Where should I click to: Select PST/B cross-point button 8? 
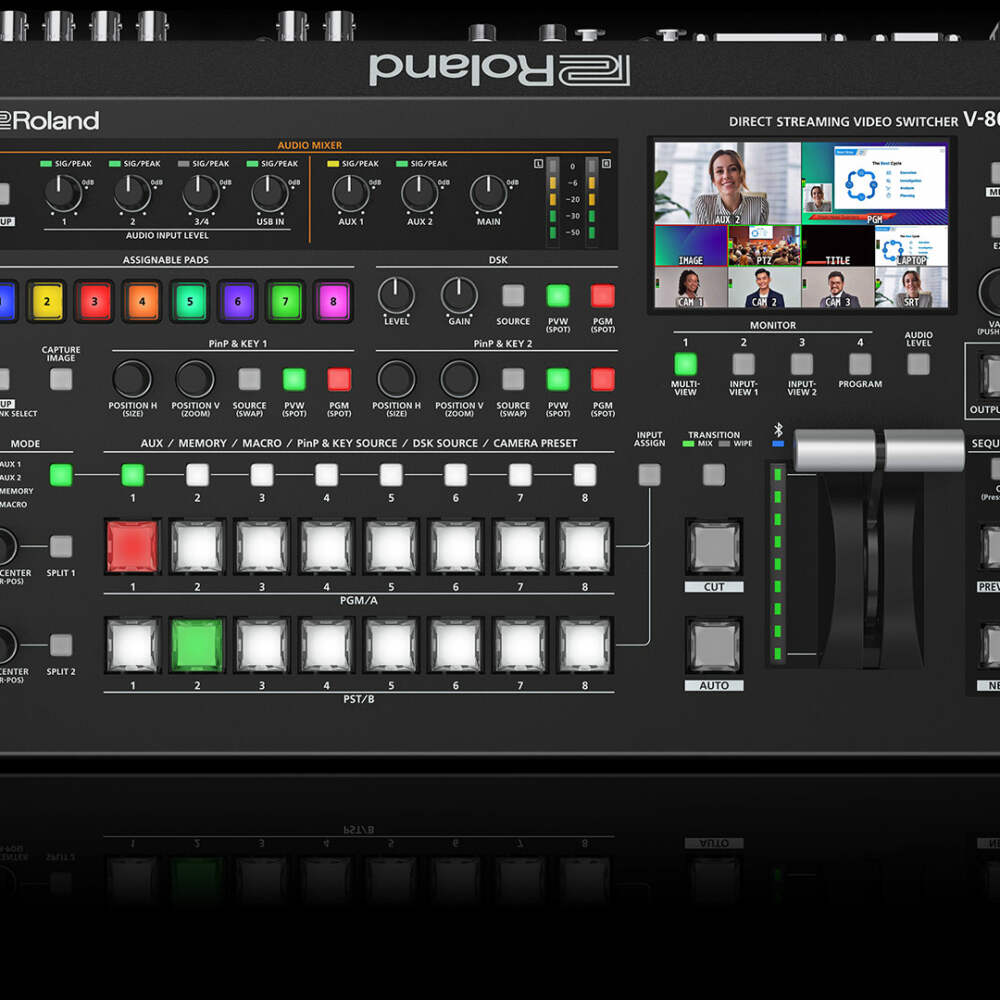point(585,645)
